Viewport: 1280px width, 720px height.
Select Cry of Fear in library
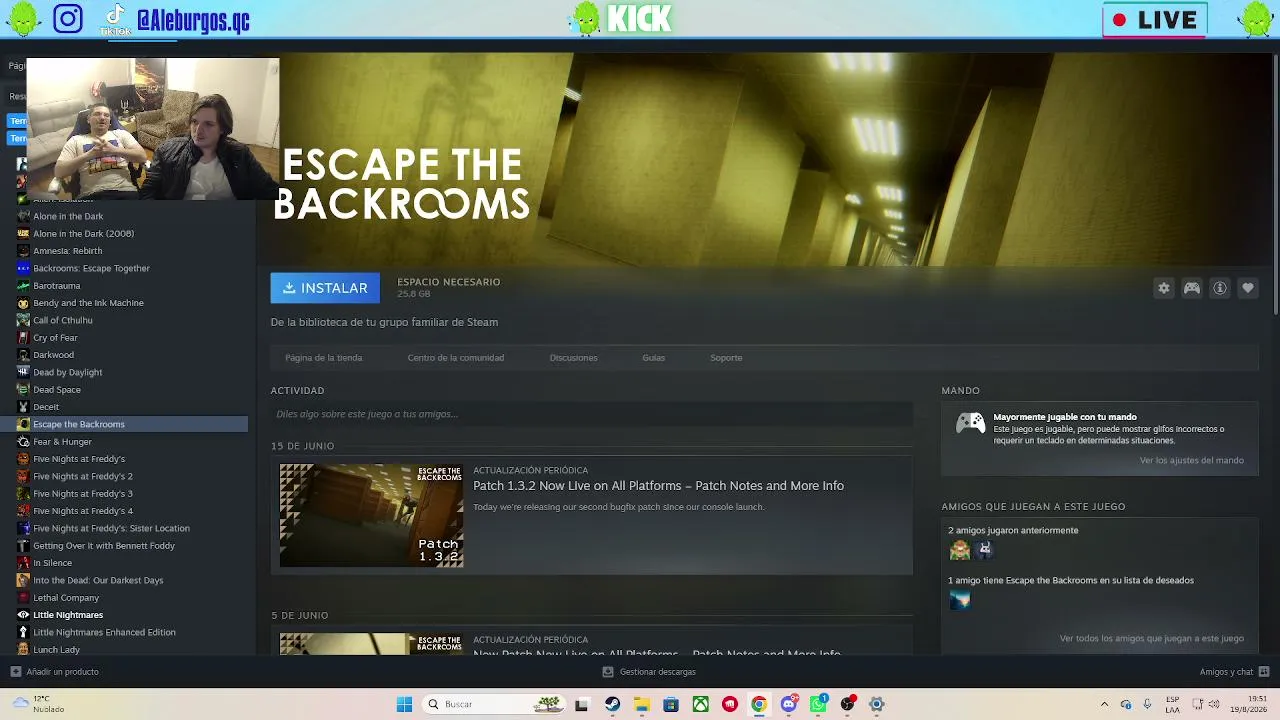55,338
